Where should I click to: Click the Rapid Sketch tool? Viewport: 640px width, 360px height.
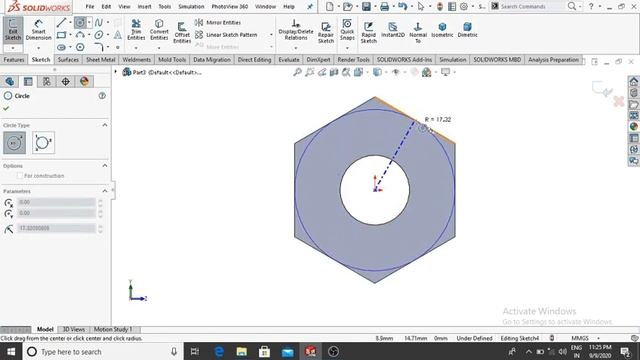point(368,33)
